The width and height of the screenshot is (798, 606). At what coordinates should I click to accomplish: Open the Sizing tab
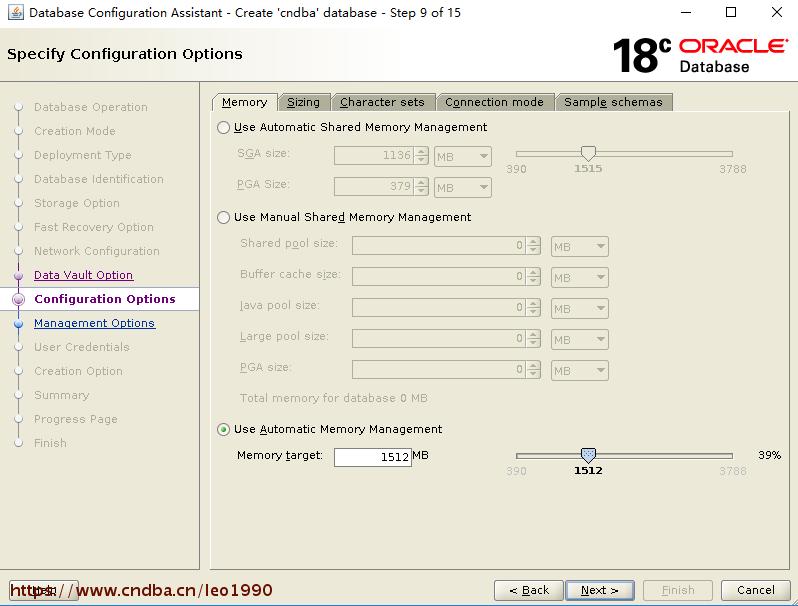[303, 102]
